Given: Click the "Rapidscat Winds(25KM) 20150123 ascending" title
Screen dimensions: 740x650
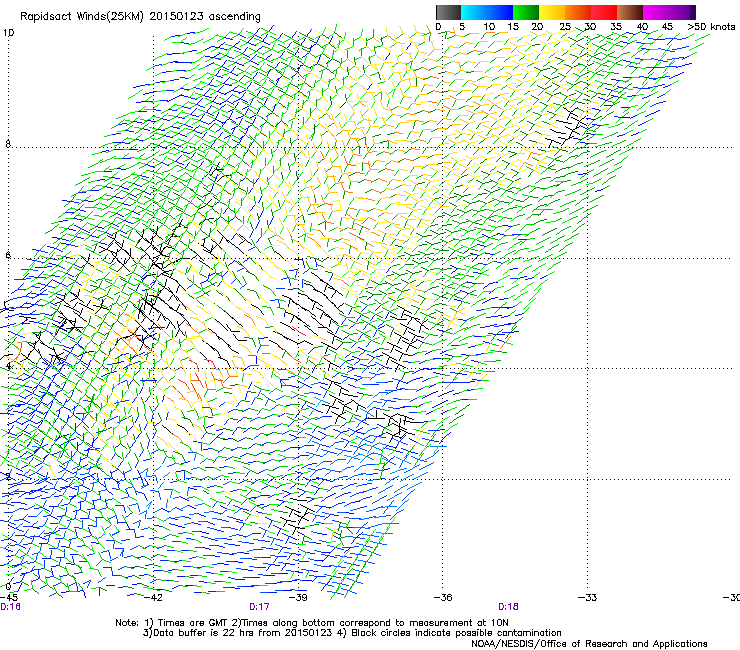Looking at the screenshot, I should (x=140, y=17).
